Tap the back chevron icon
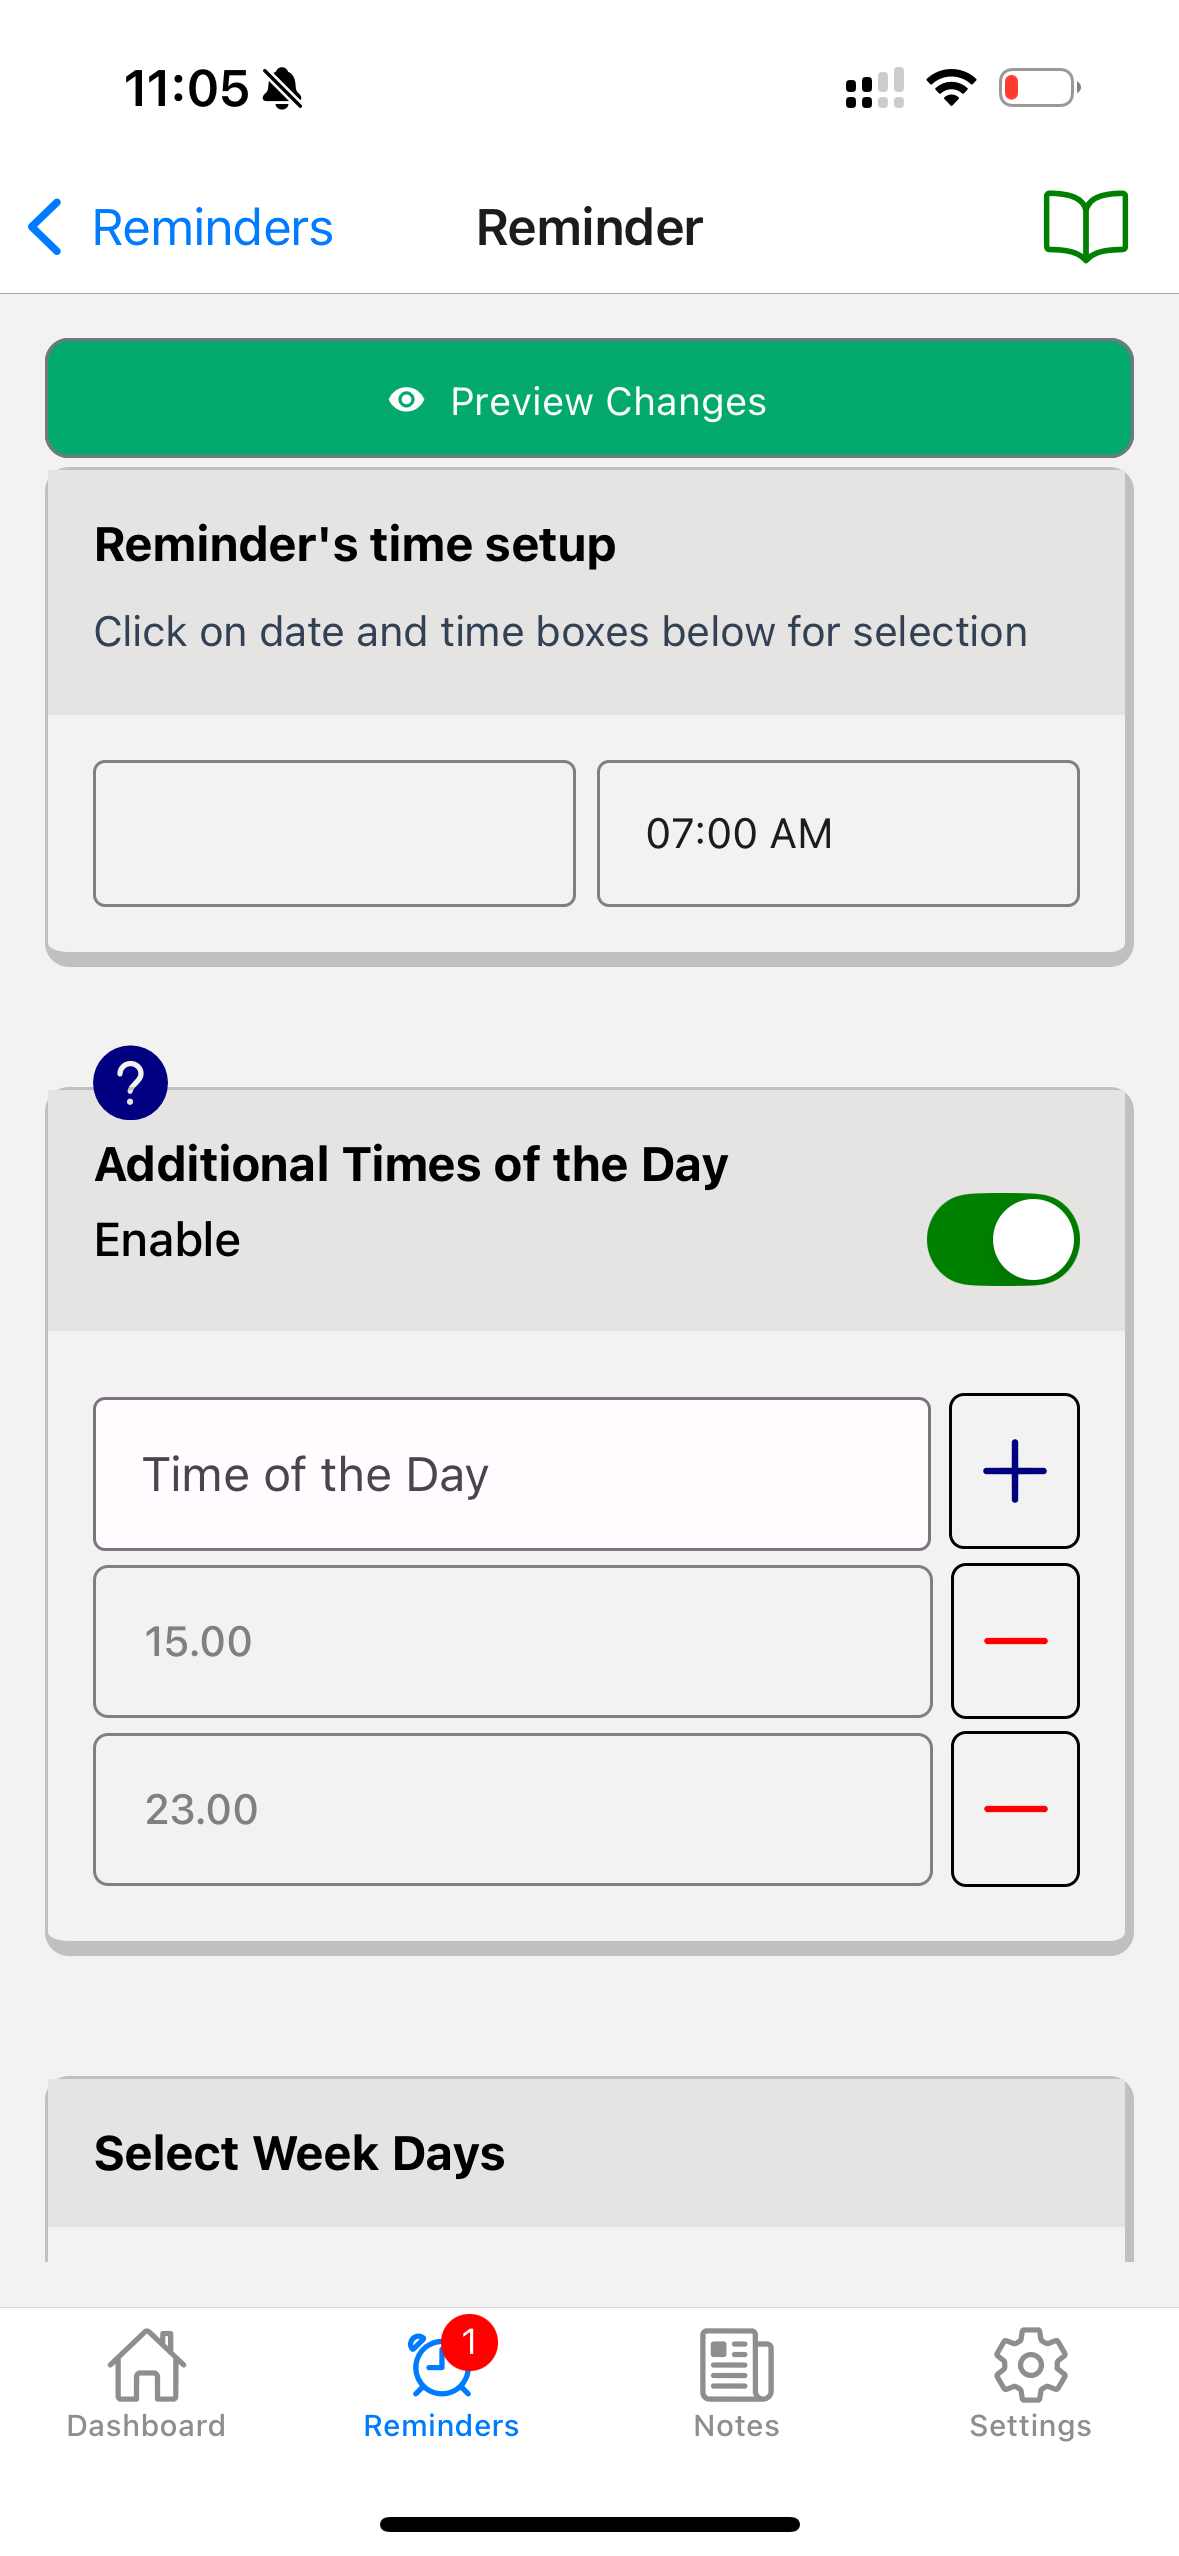The height and width of the screenshot is (2556, 1179). point(46,227)
